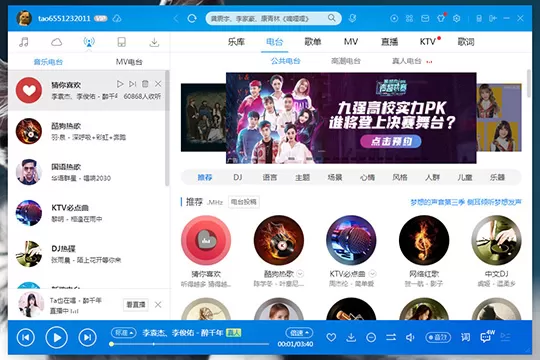540x360 pixels.
Task: Select the MV电台 sidebar tab
Action: tap(129, 62)
